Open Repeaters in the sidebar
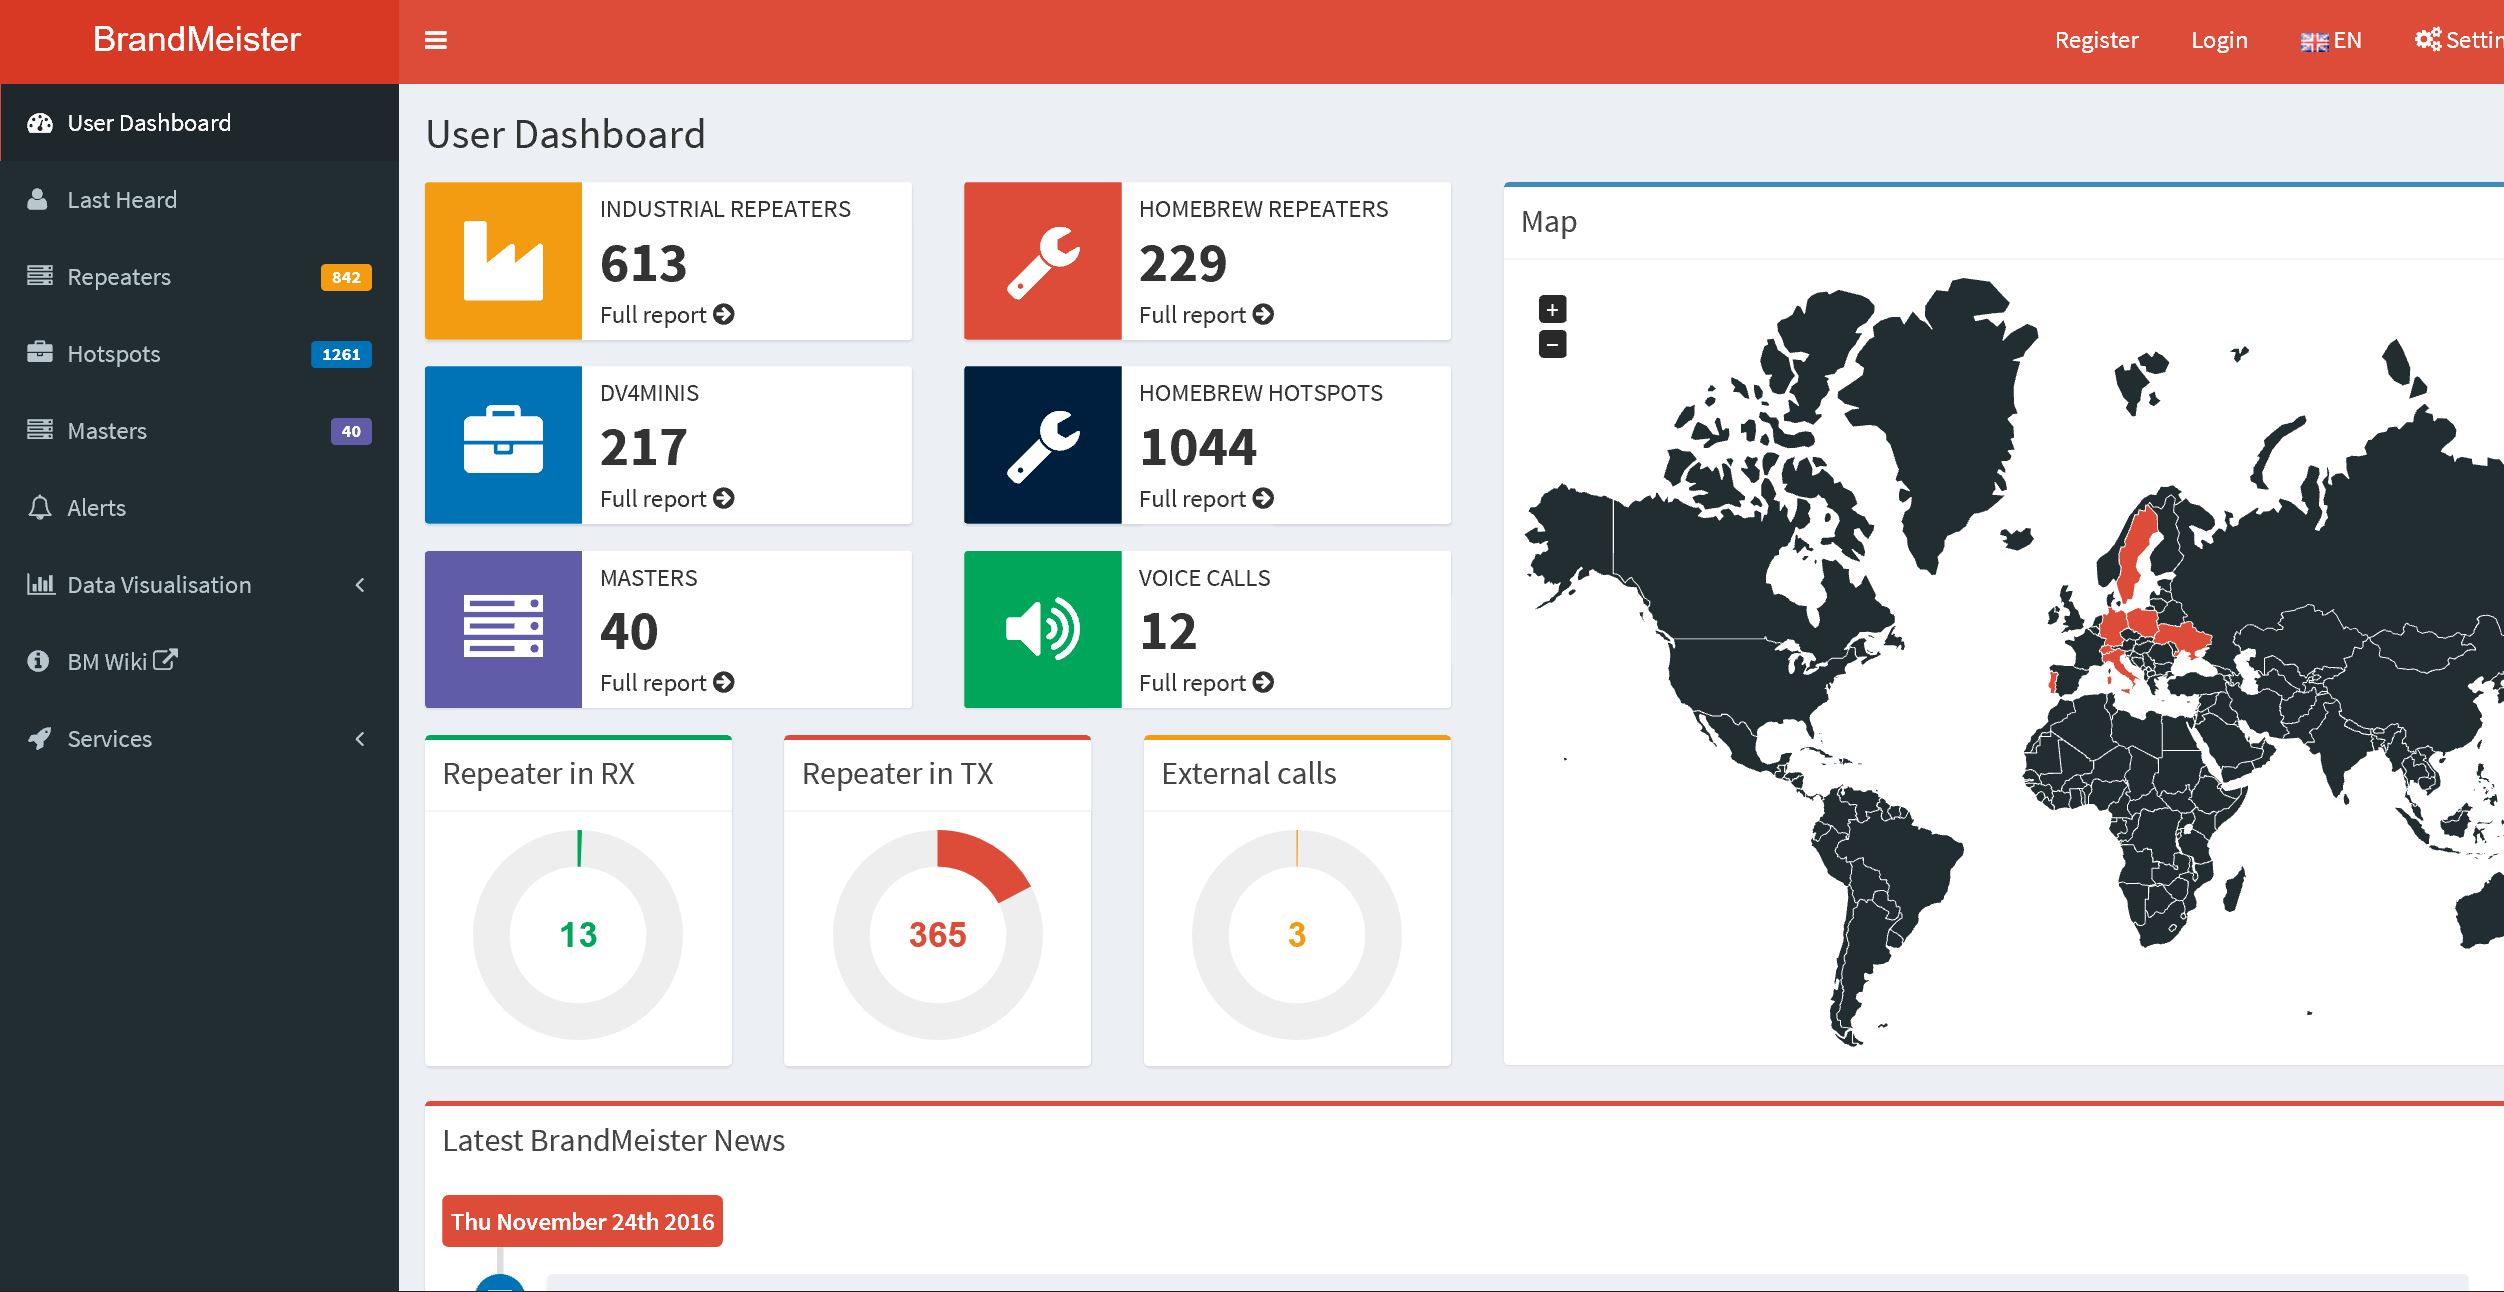This screenshot has height=1292, width=2504. tap(200, 277)
